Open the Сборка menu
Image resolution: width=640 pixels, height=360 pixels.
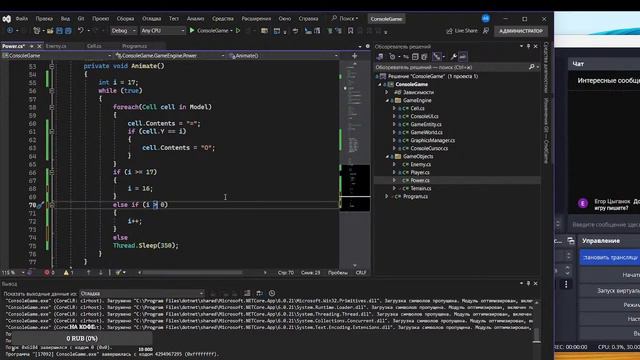click(125, 19)
